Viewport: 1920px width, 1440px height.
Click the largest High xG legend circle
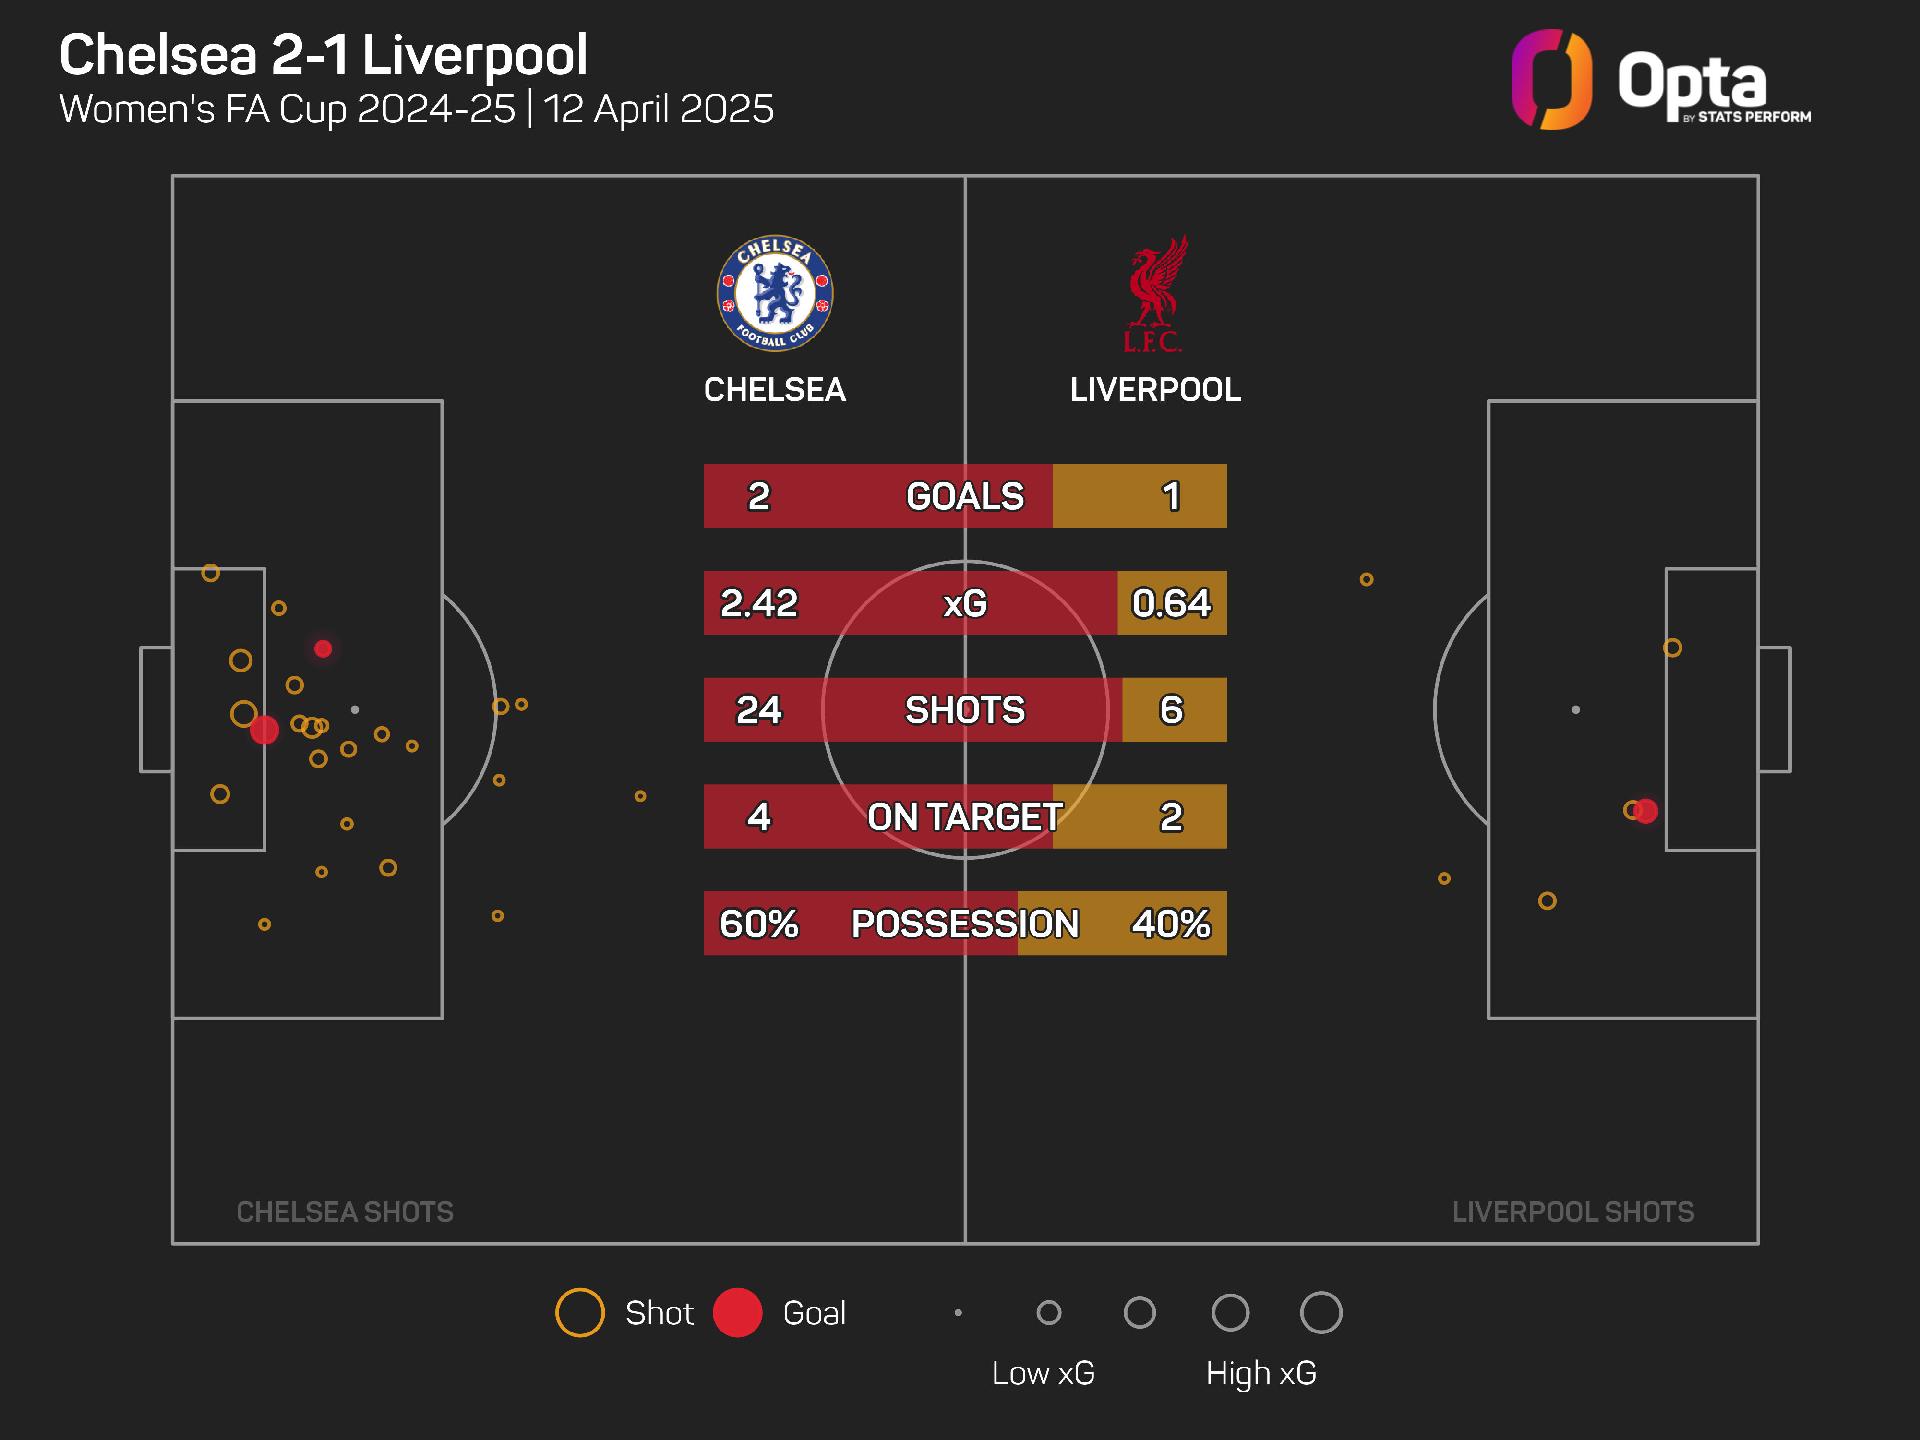[x=1321, y=1313]
